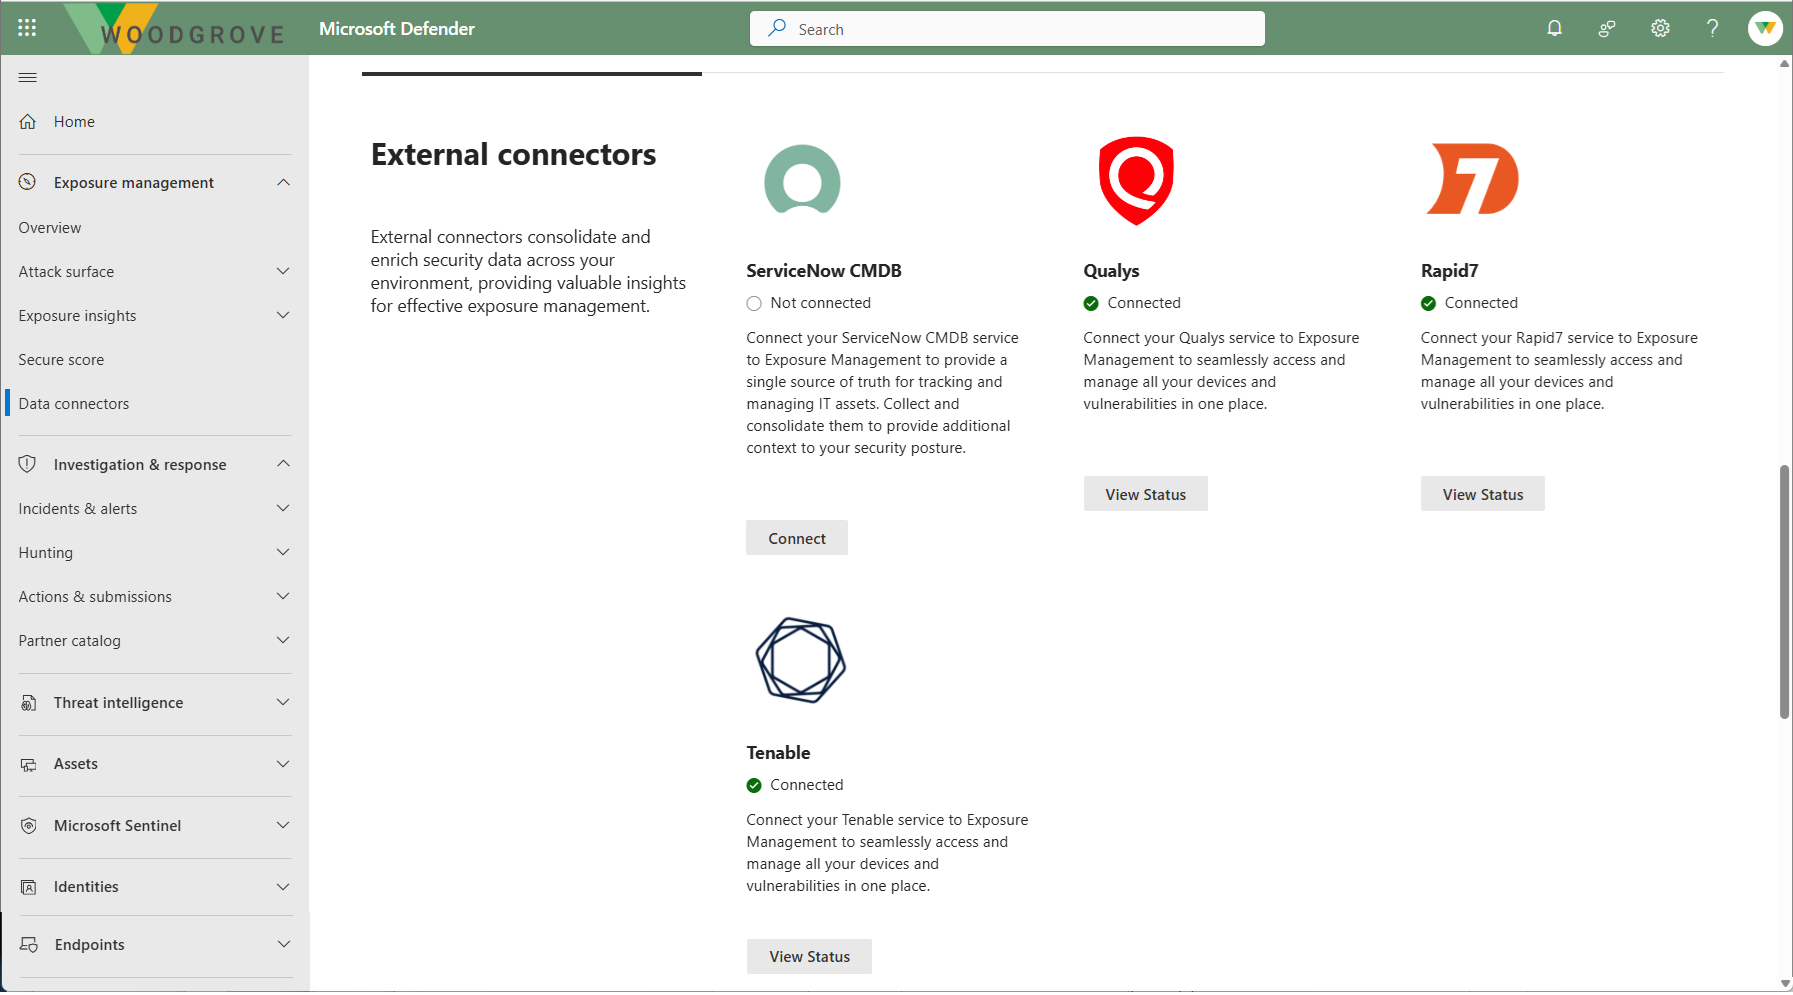The width and height of the screenshot is (1793, 995).
Task: Expand the Attack surface submenu
Action: (283, 271)
